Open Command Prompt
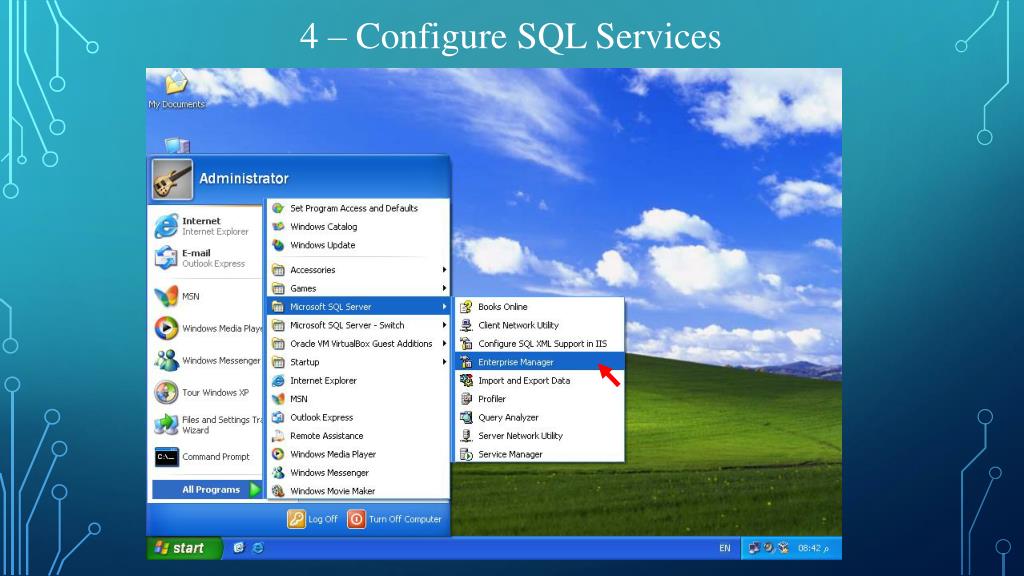 [x=206, y=456]
